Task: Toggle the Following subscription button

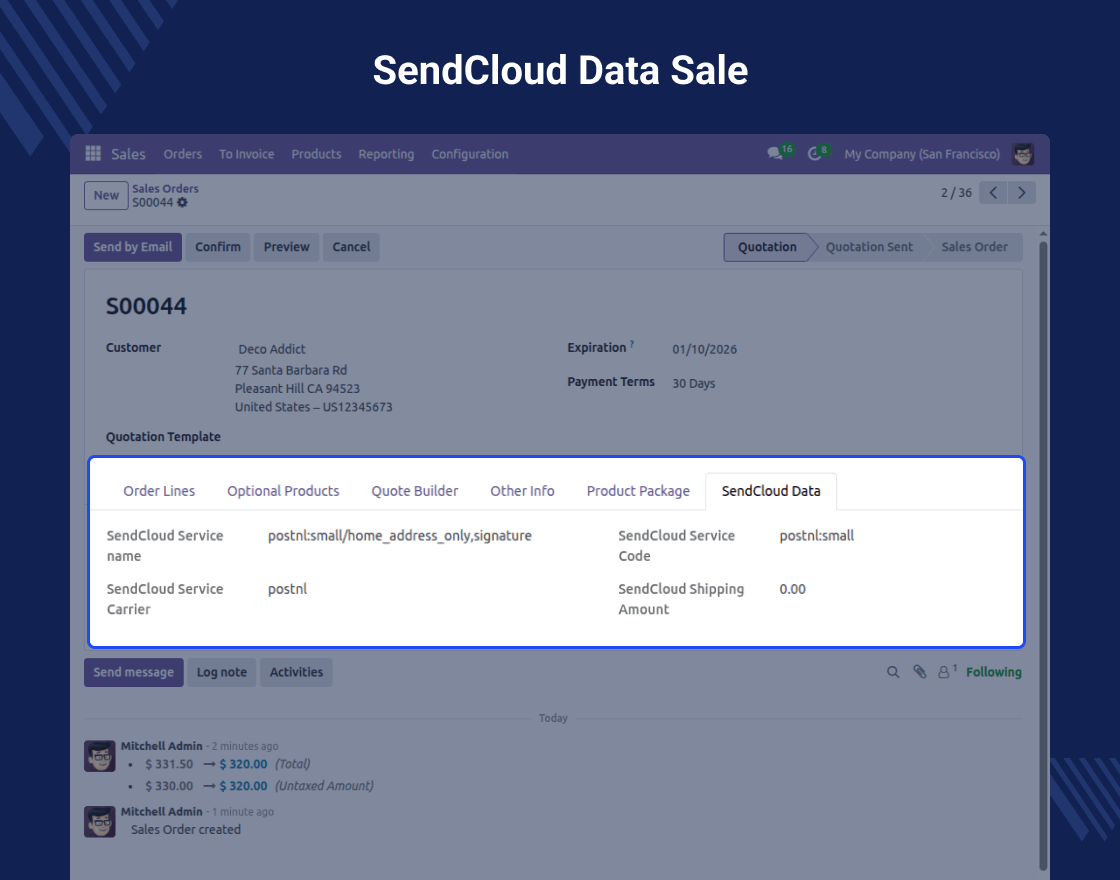Action: [x=993, y=673]
